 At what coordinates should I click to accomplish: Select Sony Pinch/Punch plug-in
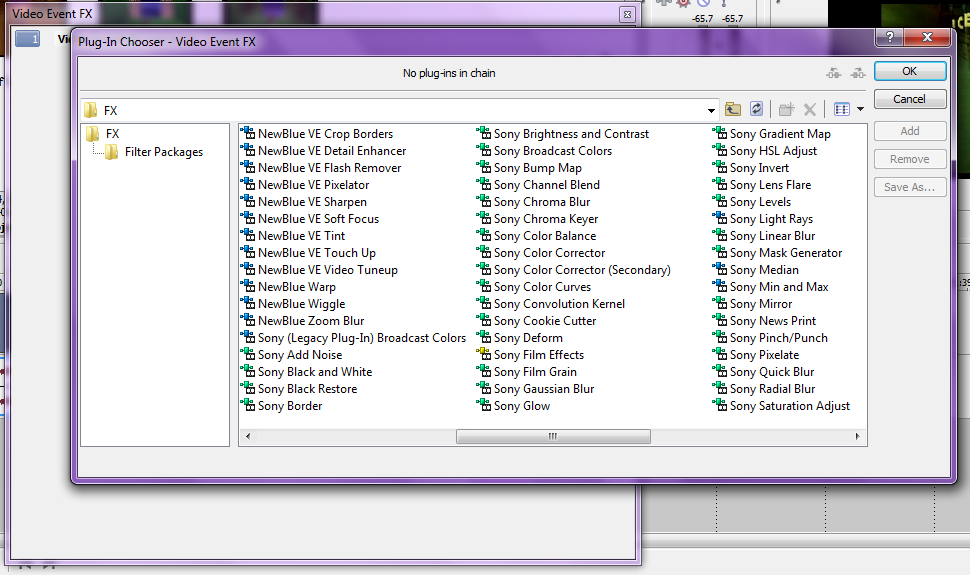(771, 338)
